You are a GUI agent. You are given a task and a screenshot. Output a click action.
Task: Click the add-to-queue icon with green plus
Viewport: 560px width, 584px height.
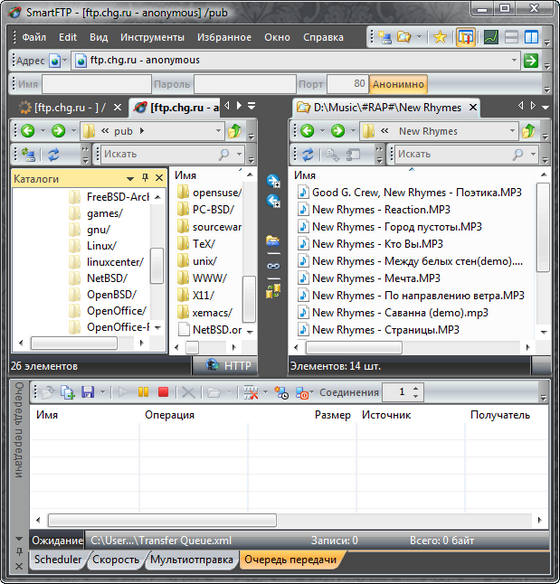[x=68, y=392]
